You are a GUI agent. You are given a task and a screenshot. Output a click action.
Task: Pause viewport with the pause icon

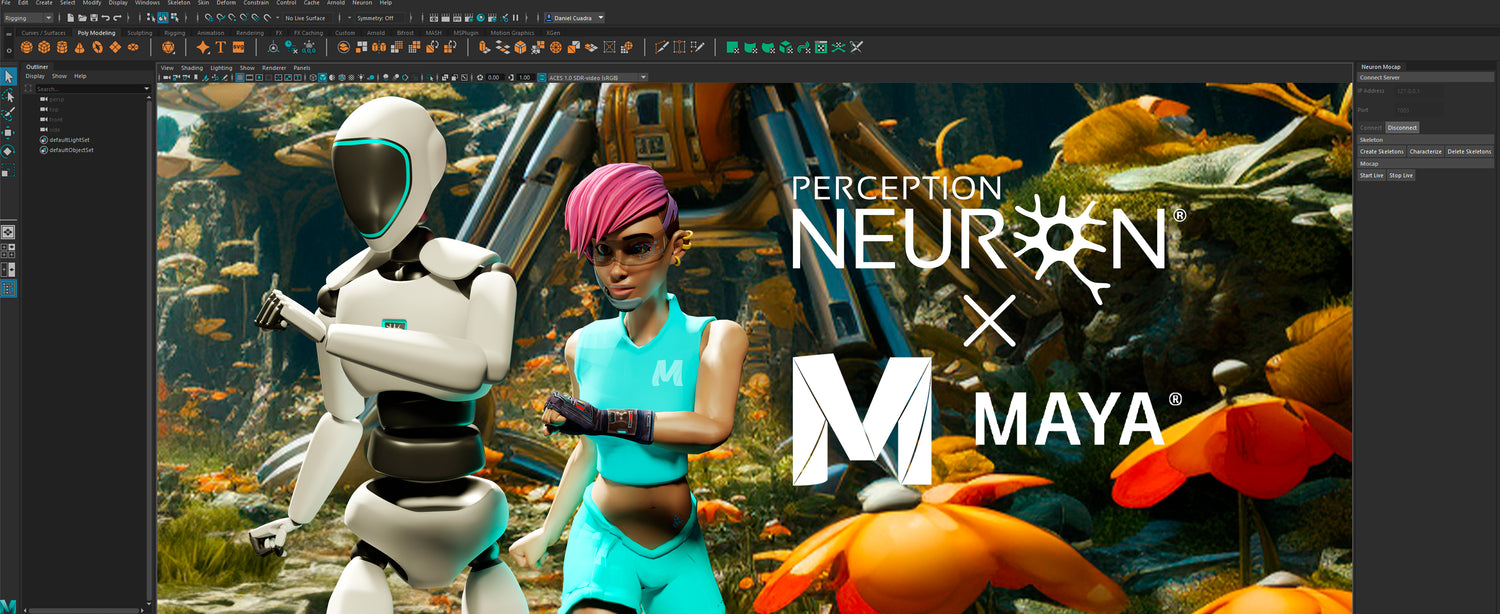515,18
